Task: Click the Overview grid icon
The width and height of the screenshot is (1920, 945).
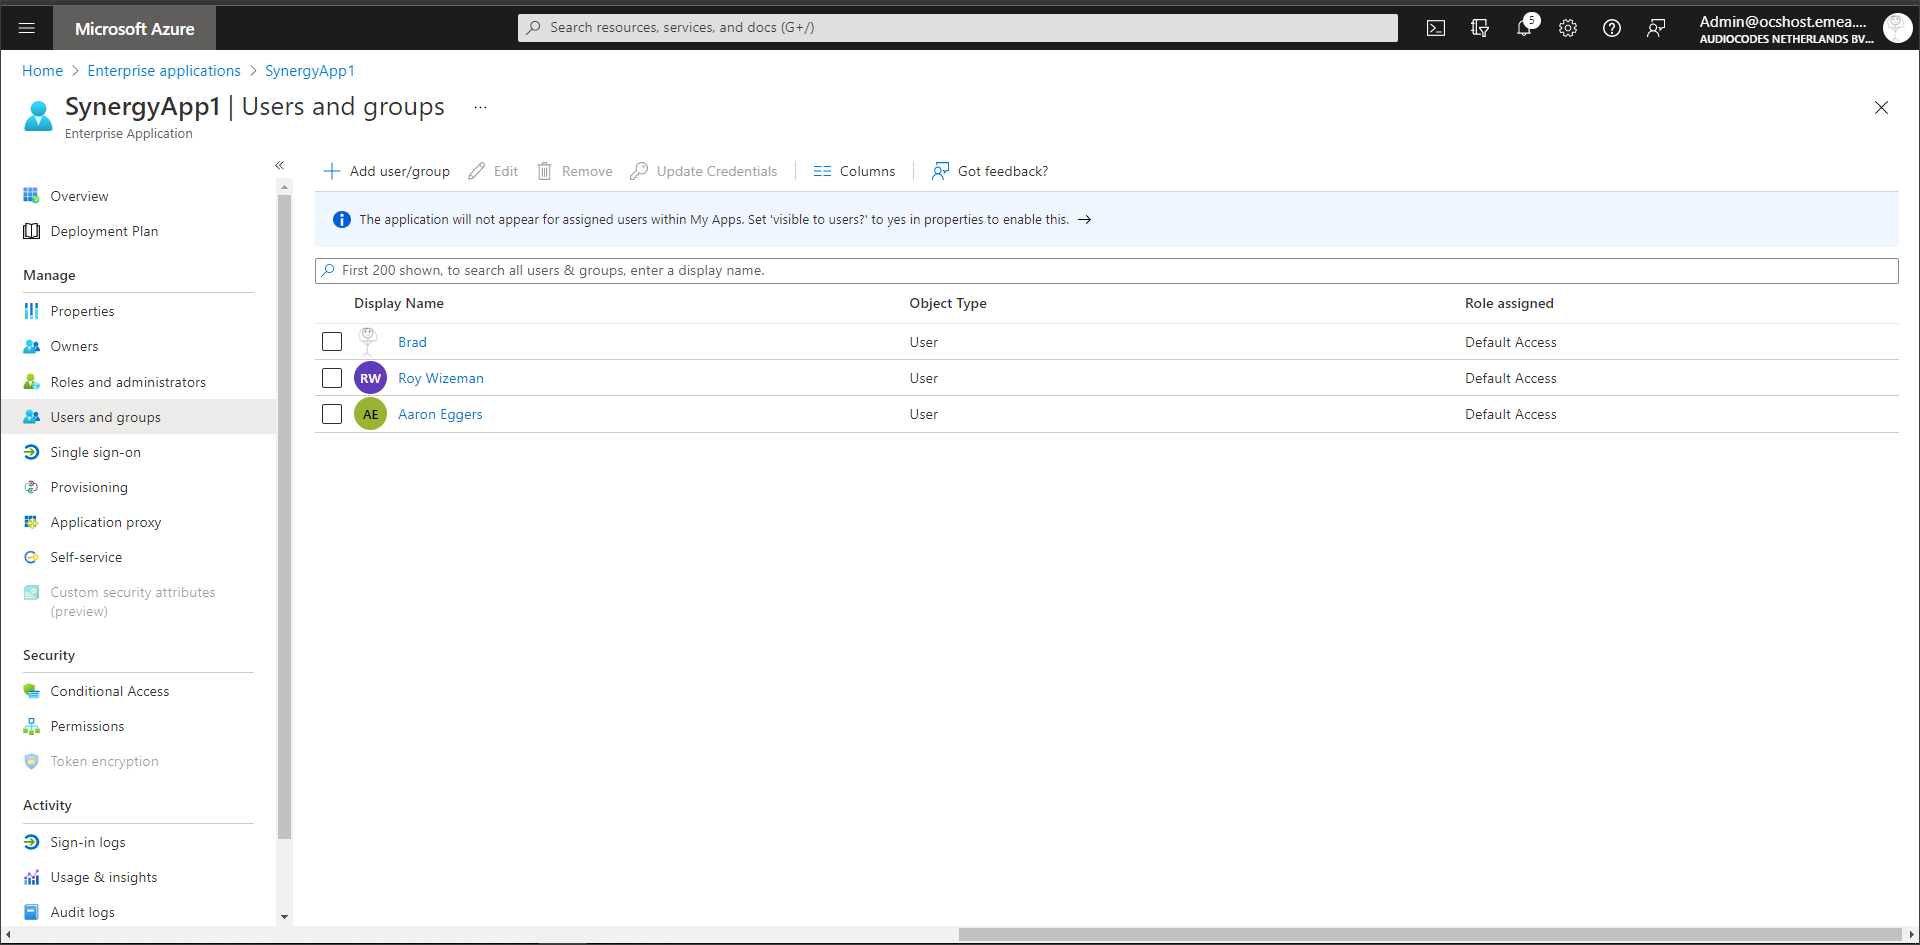Action: pos(31,195)
